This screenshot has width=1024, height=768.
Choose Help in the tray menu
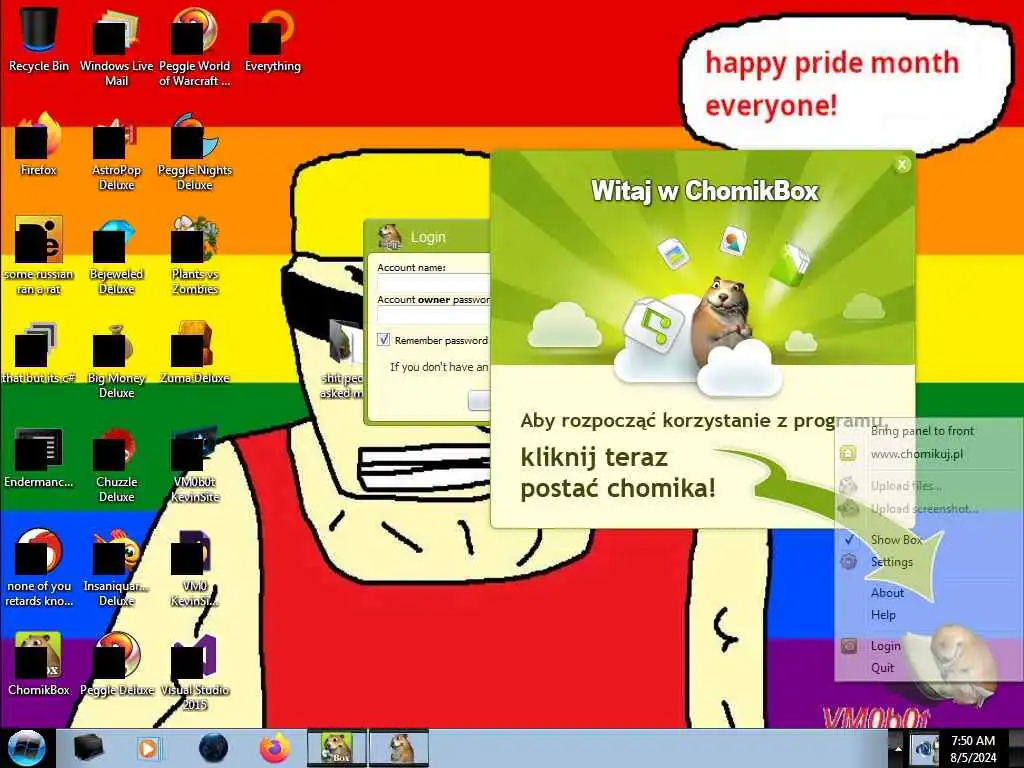[x=883, y=615]
